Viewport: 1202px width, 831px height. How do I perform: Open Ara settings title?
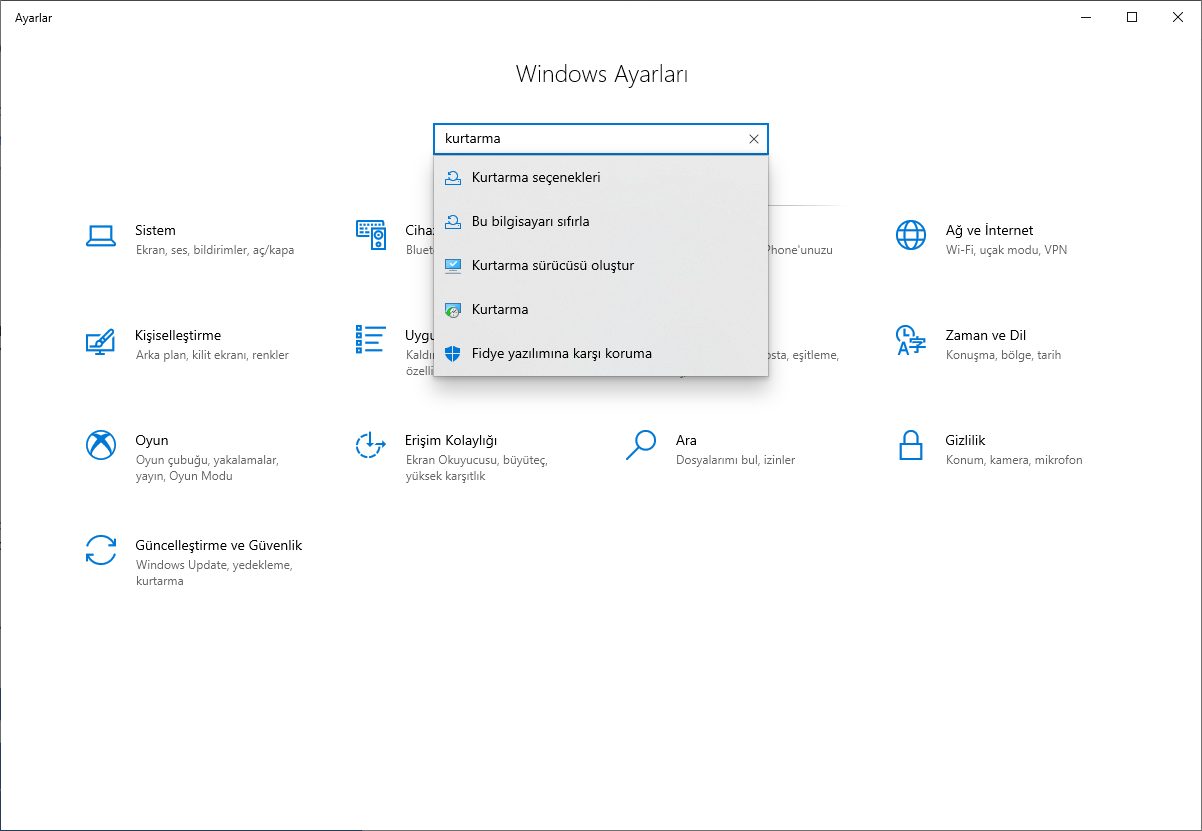tap(686, 440)
